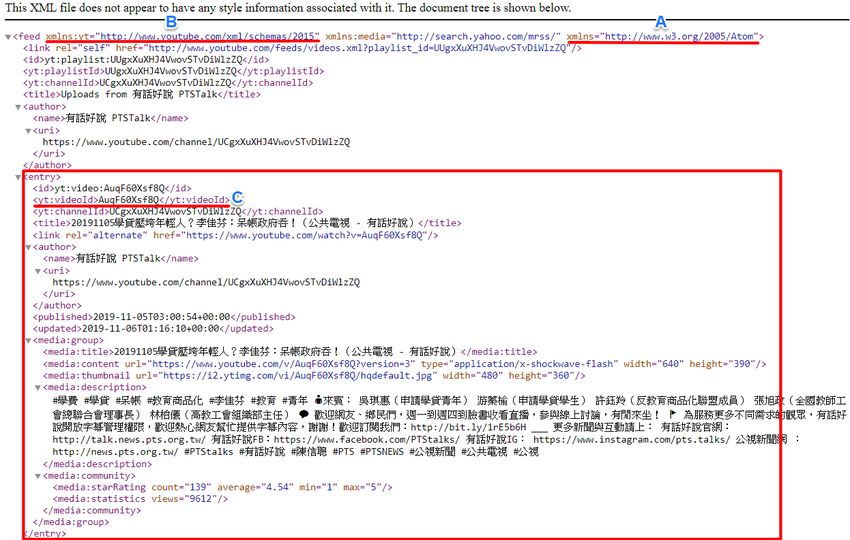
Task: Click the media:content shockwave-flash url line
Action: click(x=404, y=364)
